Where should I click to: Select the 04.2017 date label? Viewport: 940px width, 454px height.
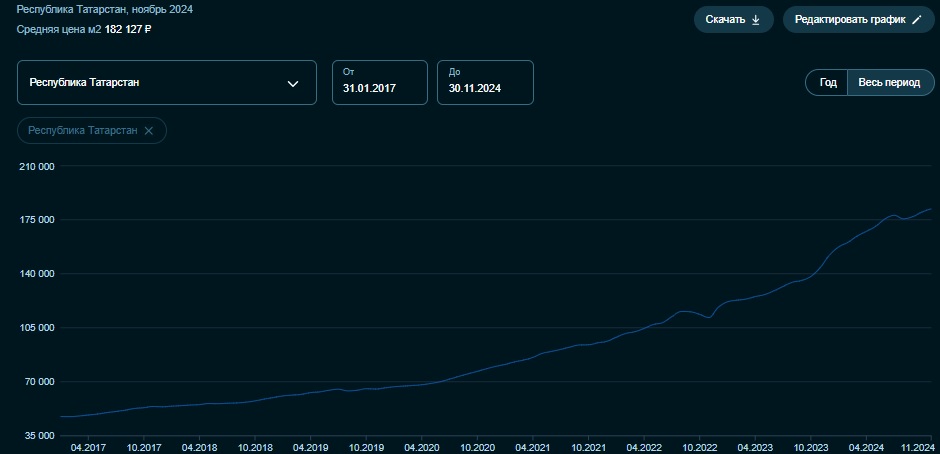[88, 447]
